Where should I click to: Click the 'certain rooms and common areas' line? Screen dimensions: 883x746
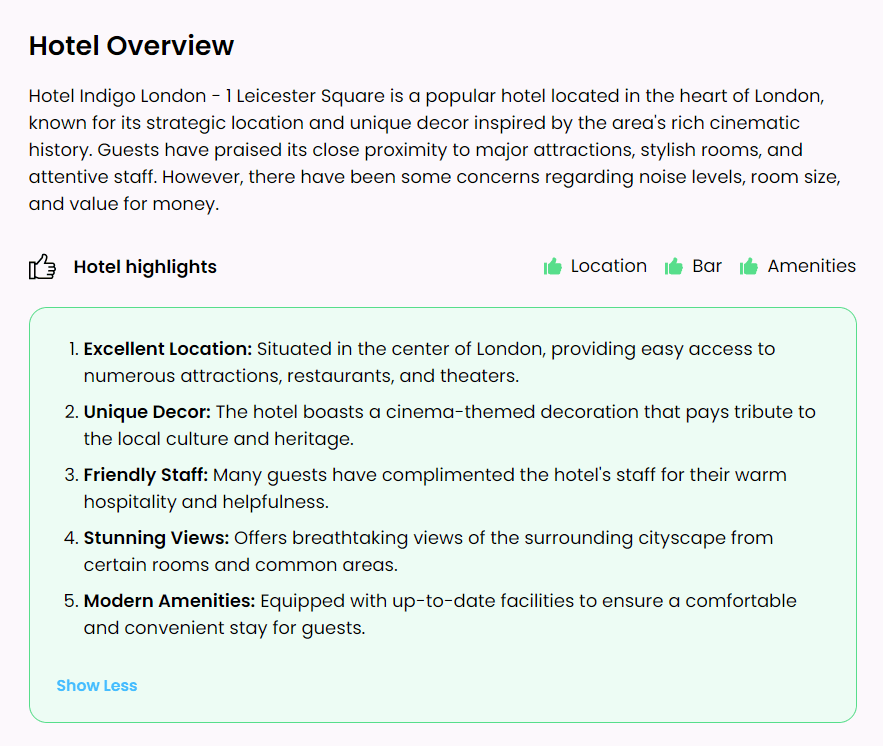click(x=240, y=565)
